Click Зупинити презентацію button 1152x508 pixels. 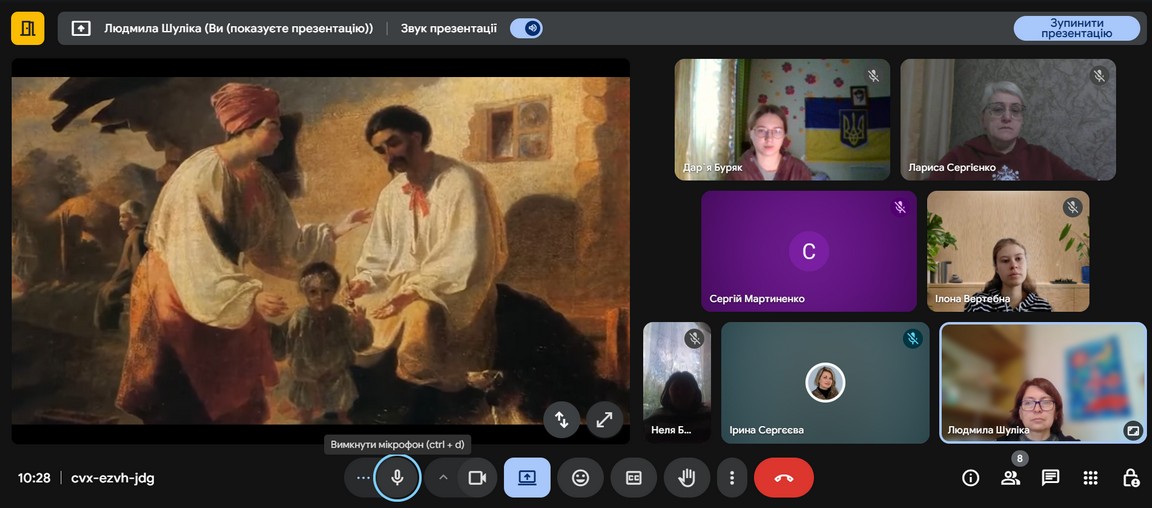pyautogui.click(x=1076, y=28)
